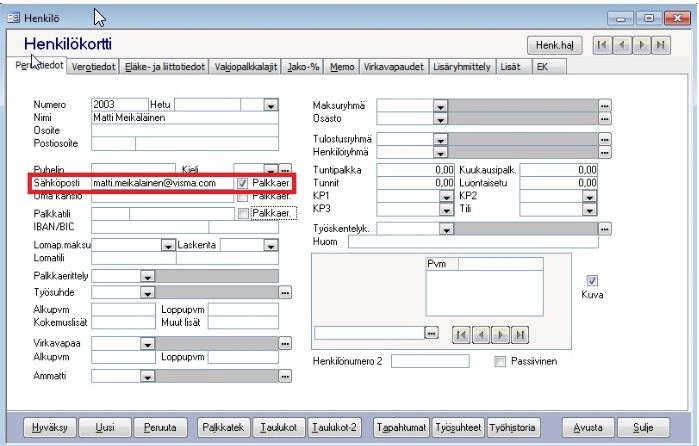This screenshot has height=446, width=699.
Task: Enable the Passiivinen checkbox
Action: coord(500,361)
